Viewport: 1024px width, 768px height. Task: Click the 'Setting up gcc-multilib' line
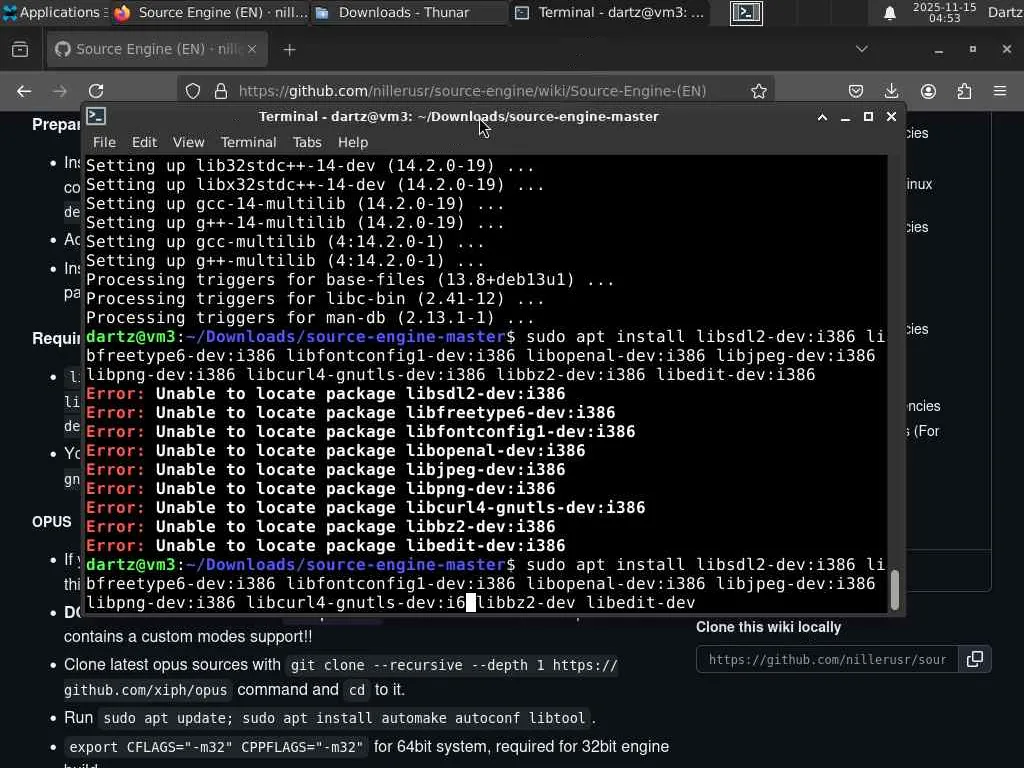(x=285, y=242)
